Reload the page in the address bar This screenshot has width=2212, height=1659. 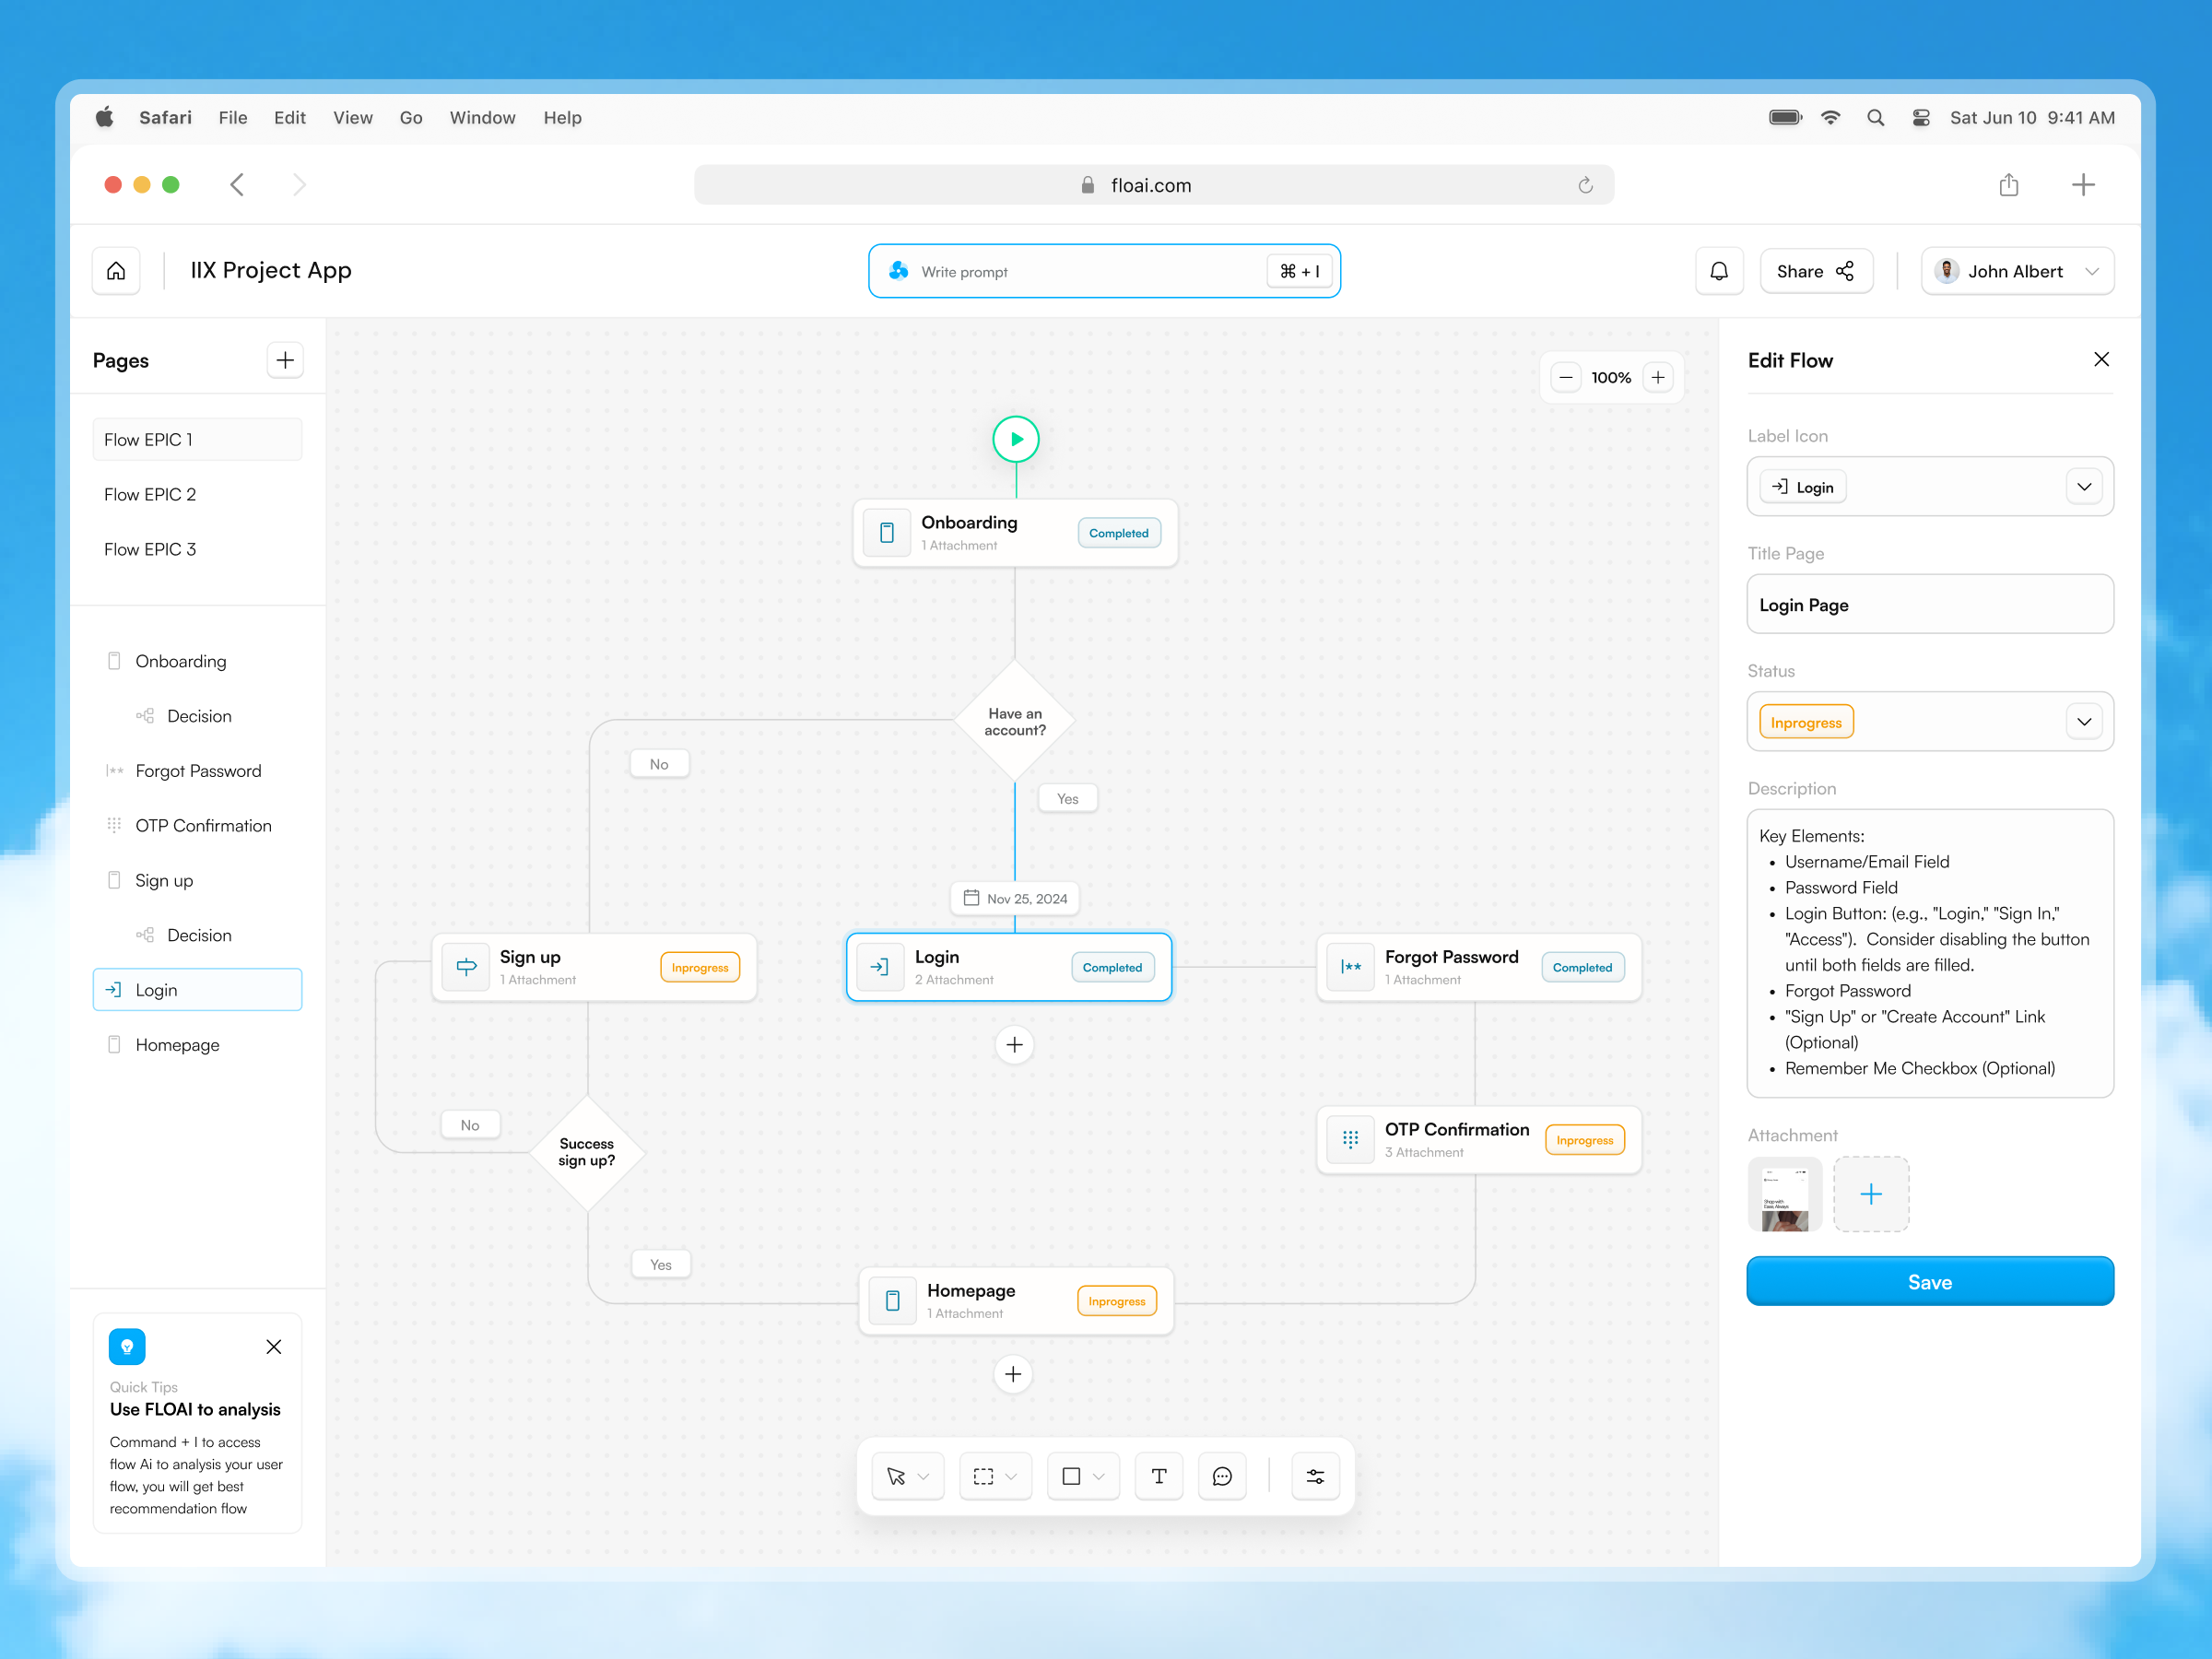click(x=1585, y=185)
